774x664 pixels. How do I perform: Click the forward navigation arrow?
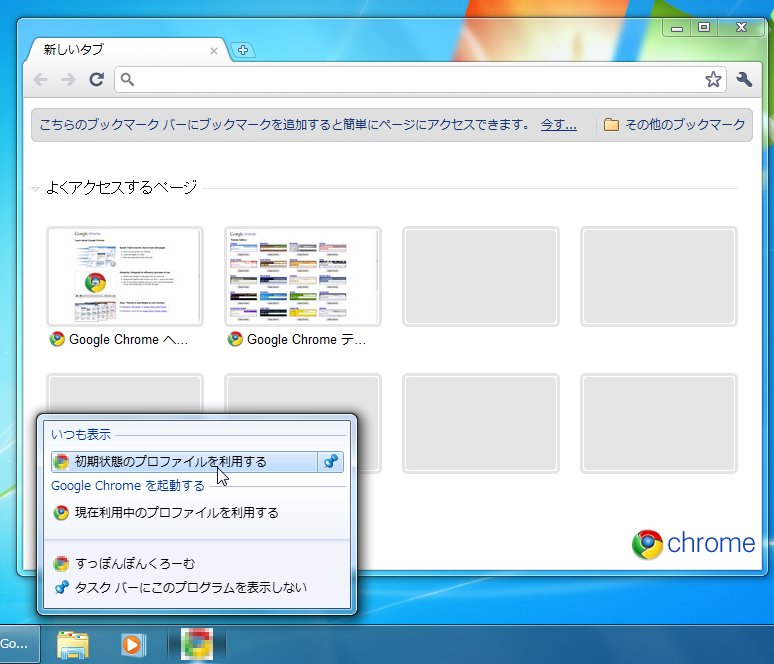pos(68,79)
